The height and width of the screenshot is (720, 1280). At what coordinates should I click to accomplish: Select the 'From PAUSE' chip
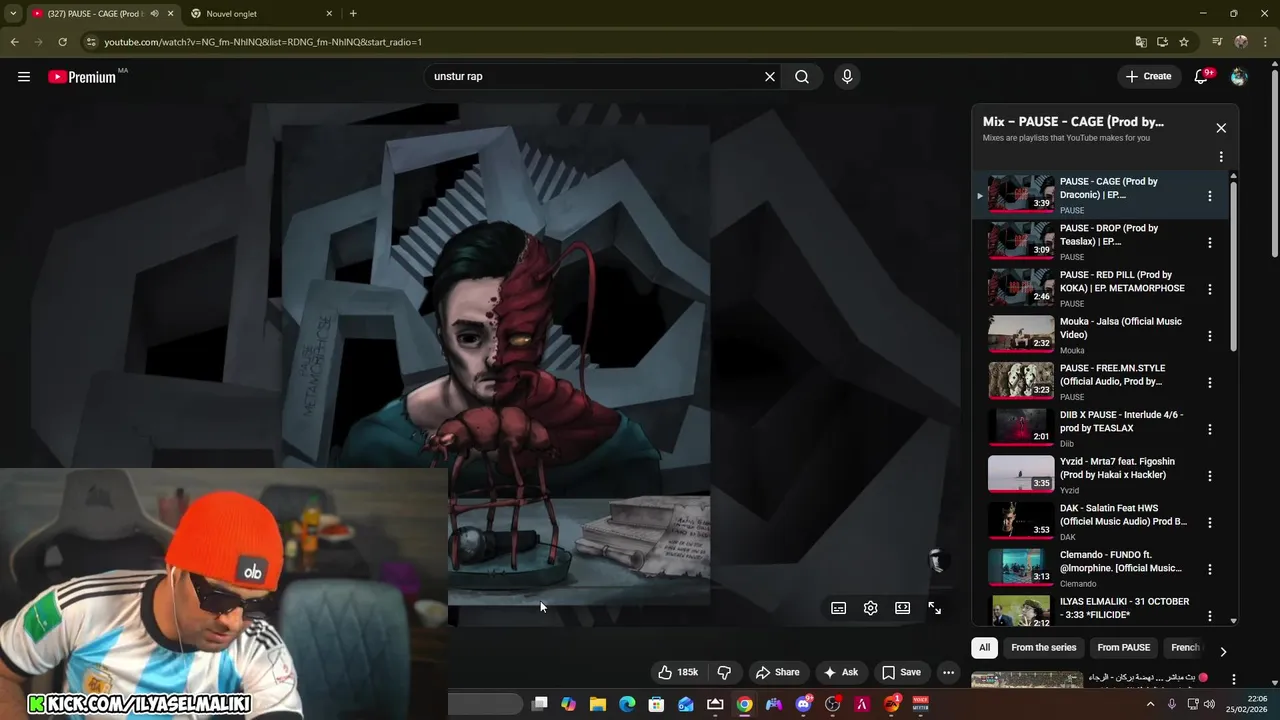click(1124, 647)
